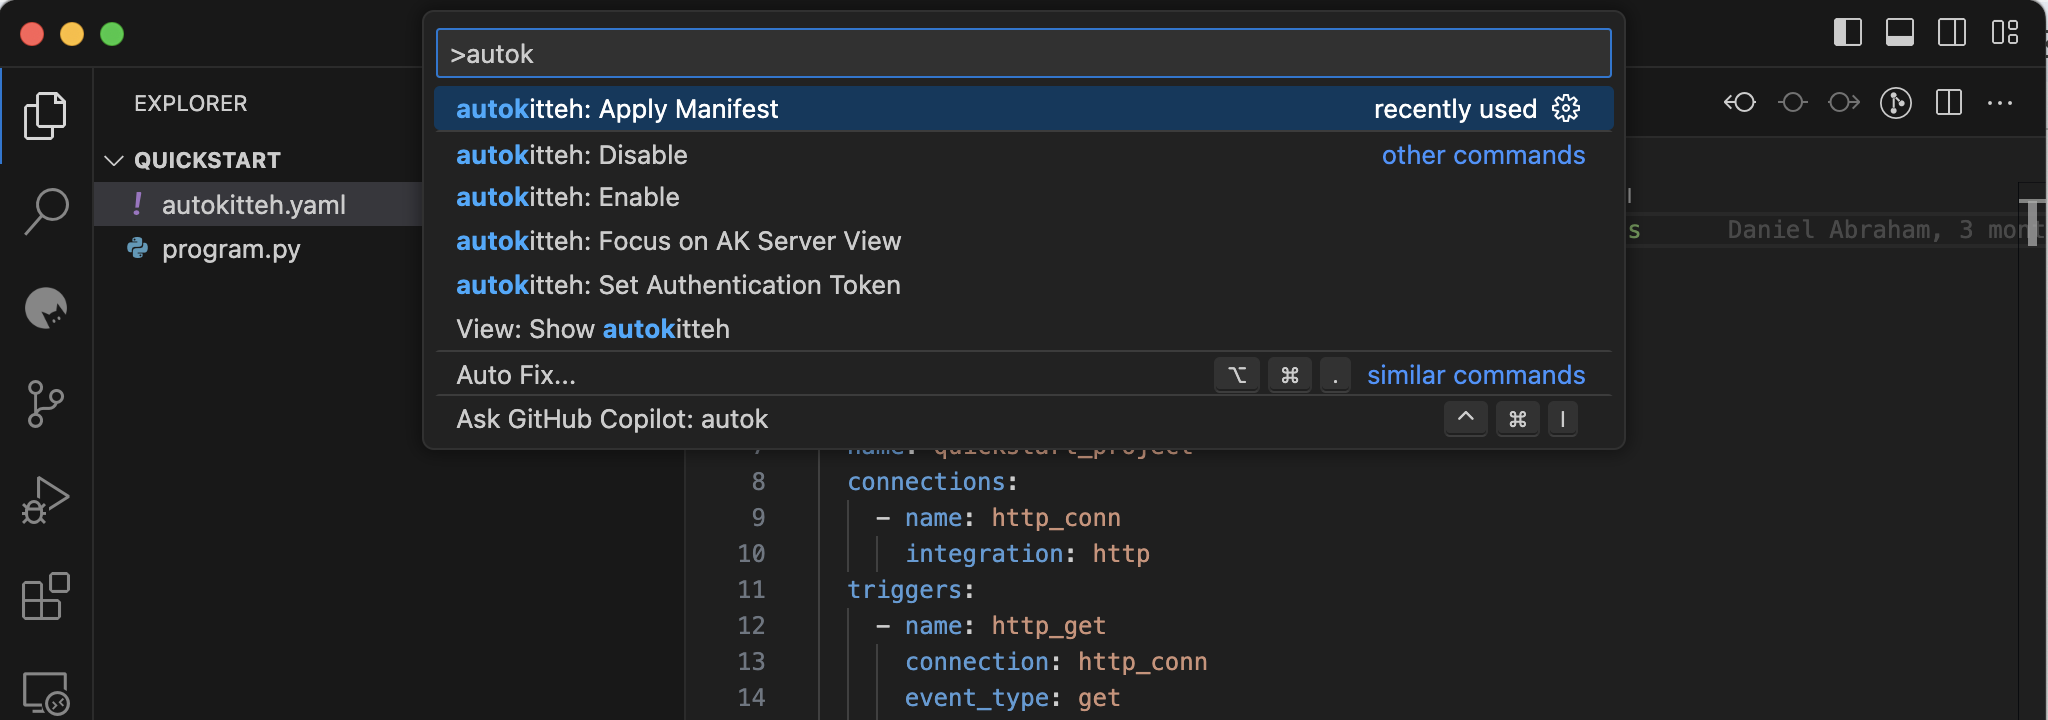Open program.py in the explorer
Image resolution: width=2048 pixels, height=720 pixels.
[258, 248]
